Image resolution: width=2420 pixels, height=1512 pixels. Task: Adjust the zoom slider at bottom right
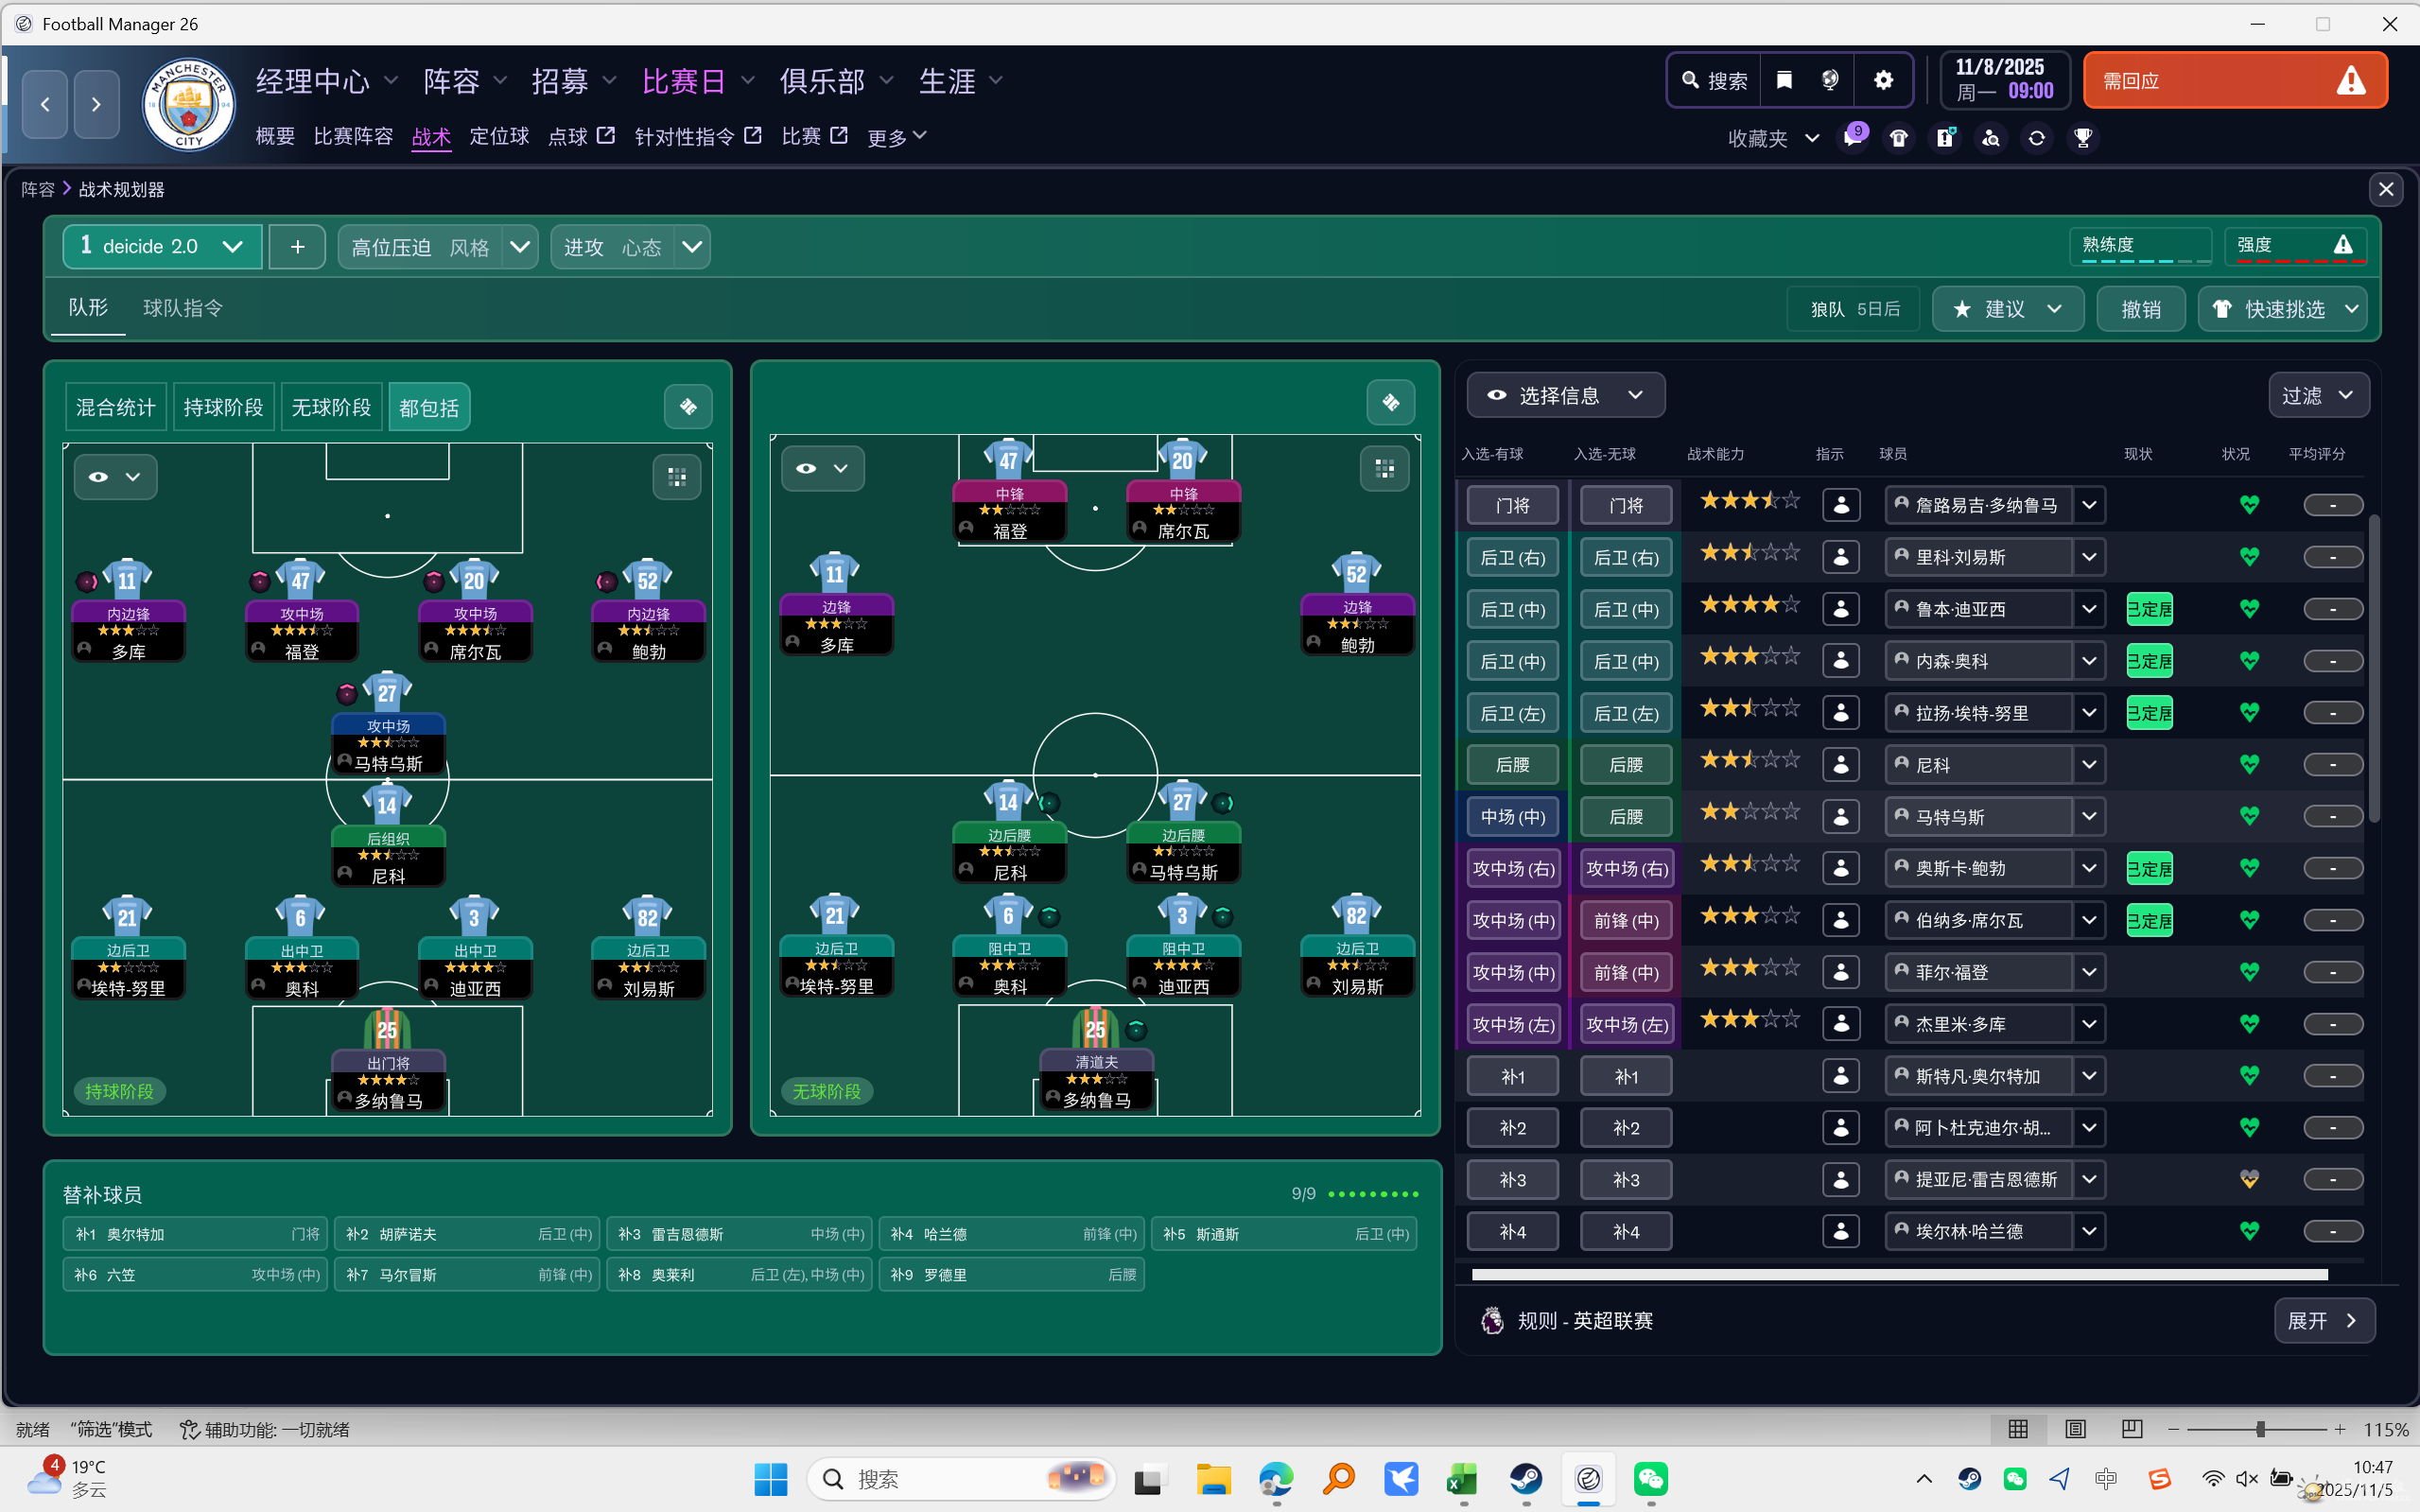pos(2261,1429)
